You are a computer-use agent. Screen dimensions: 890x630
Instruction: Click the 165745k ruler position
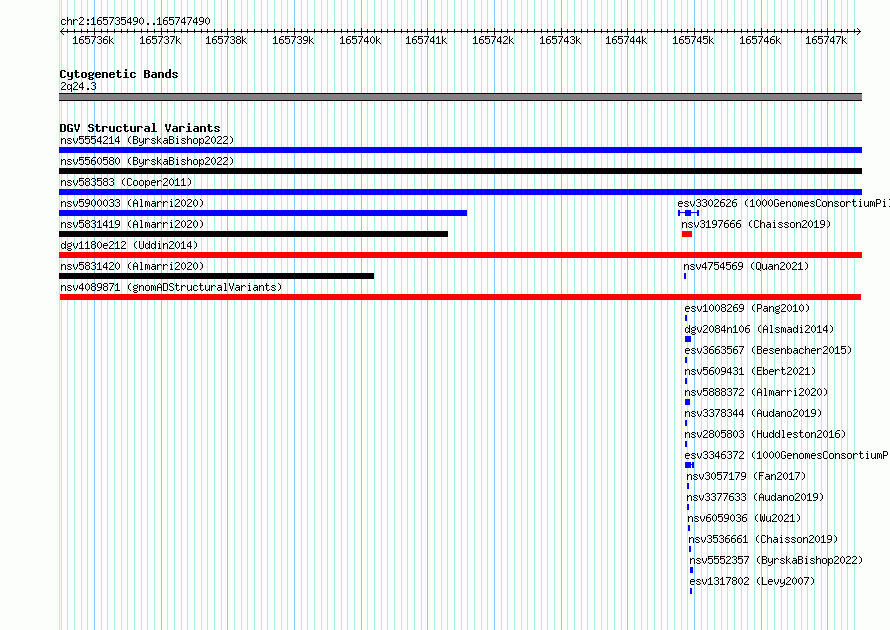click(693, 40)
